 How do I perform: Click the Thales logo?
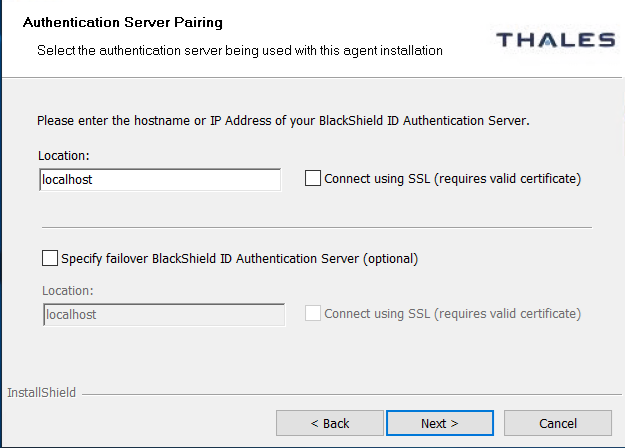click(x=555, y=40)
